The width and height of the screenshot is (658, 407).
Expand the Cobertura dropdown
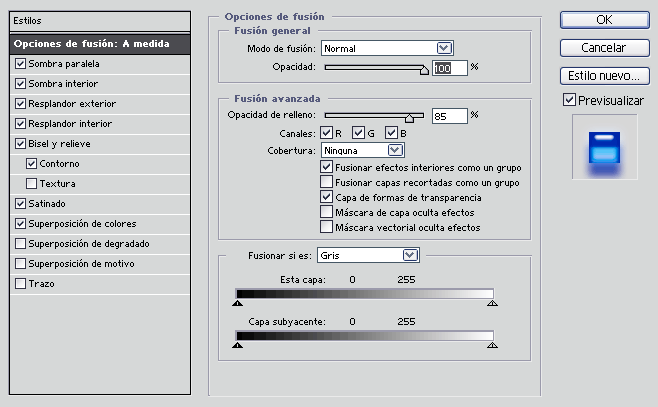click(x=395, y=150)
